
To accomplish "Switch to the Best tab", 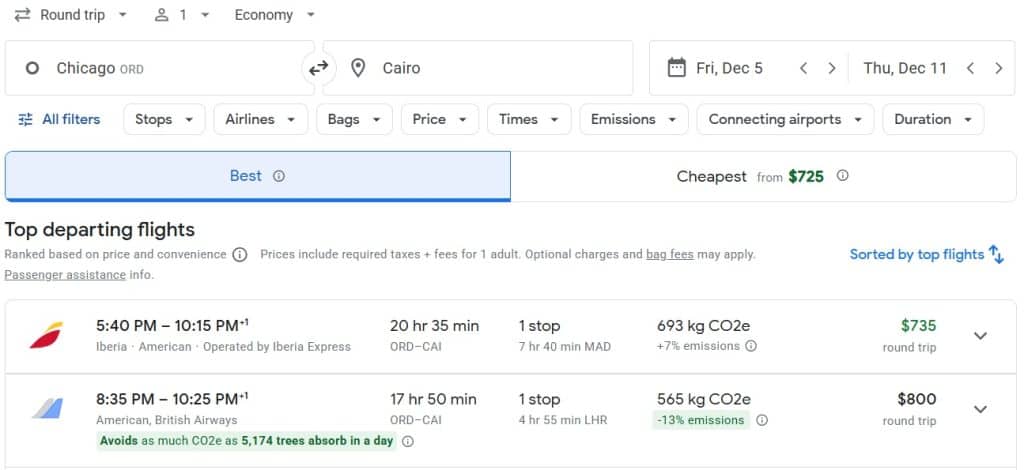I will 257,176.
